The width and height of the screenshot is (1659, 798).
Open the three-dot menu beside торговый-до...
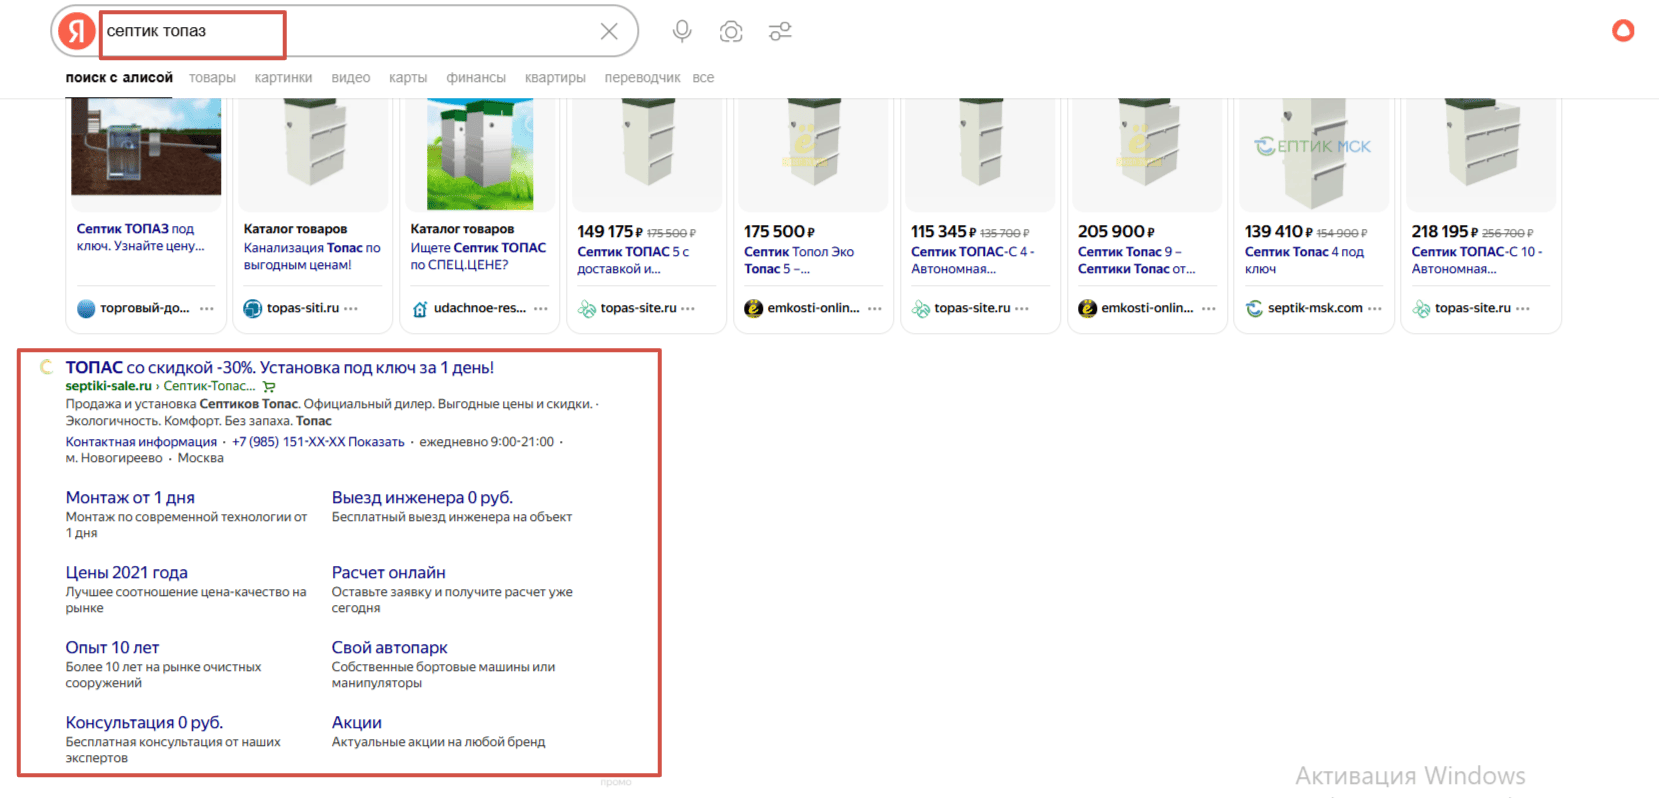click(207, 308)
